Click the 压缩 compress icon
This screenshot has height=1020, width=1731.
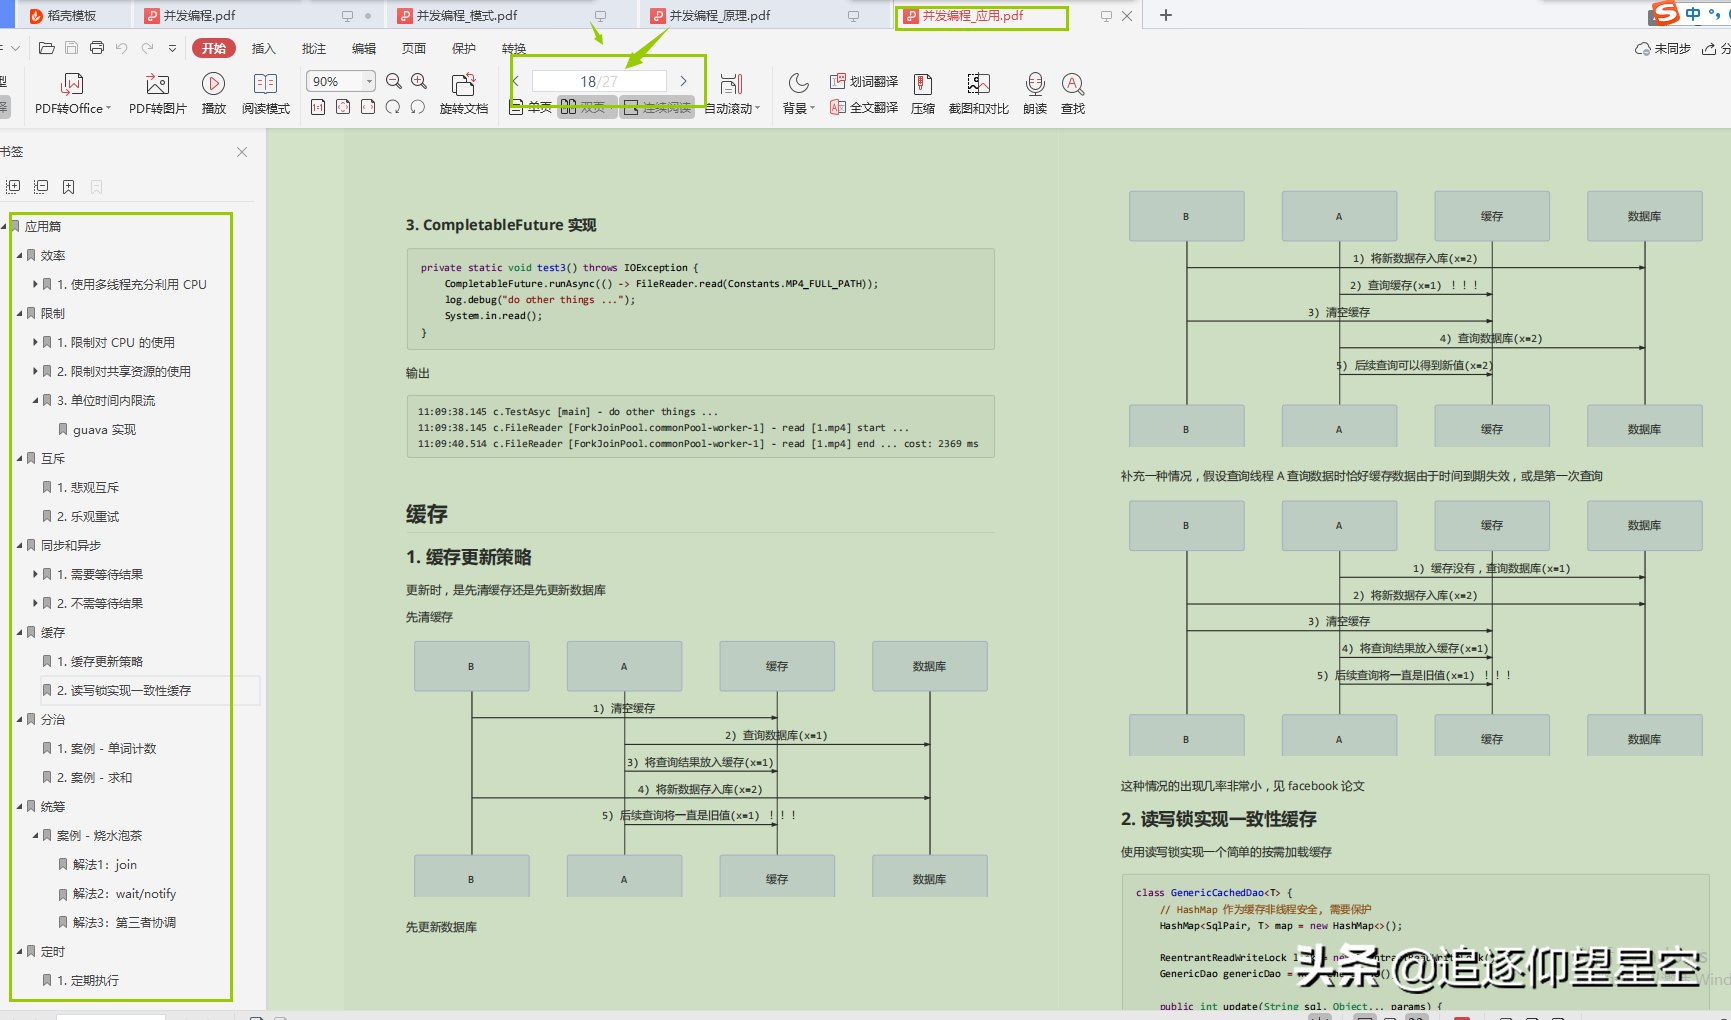[922, 84]
